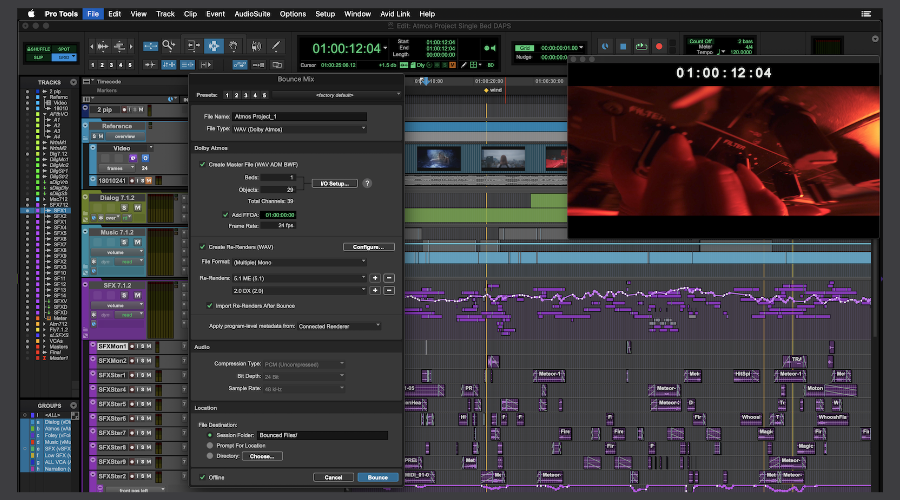Open the File Type dropdown
Viewport: 900px width, 500px height.
point(299,129)
